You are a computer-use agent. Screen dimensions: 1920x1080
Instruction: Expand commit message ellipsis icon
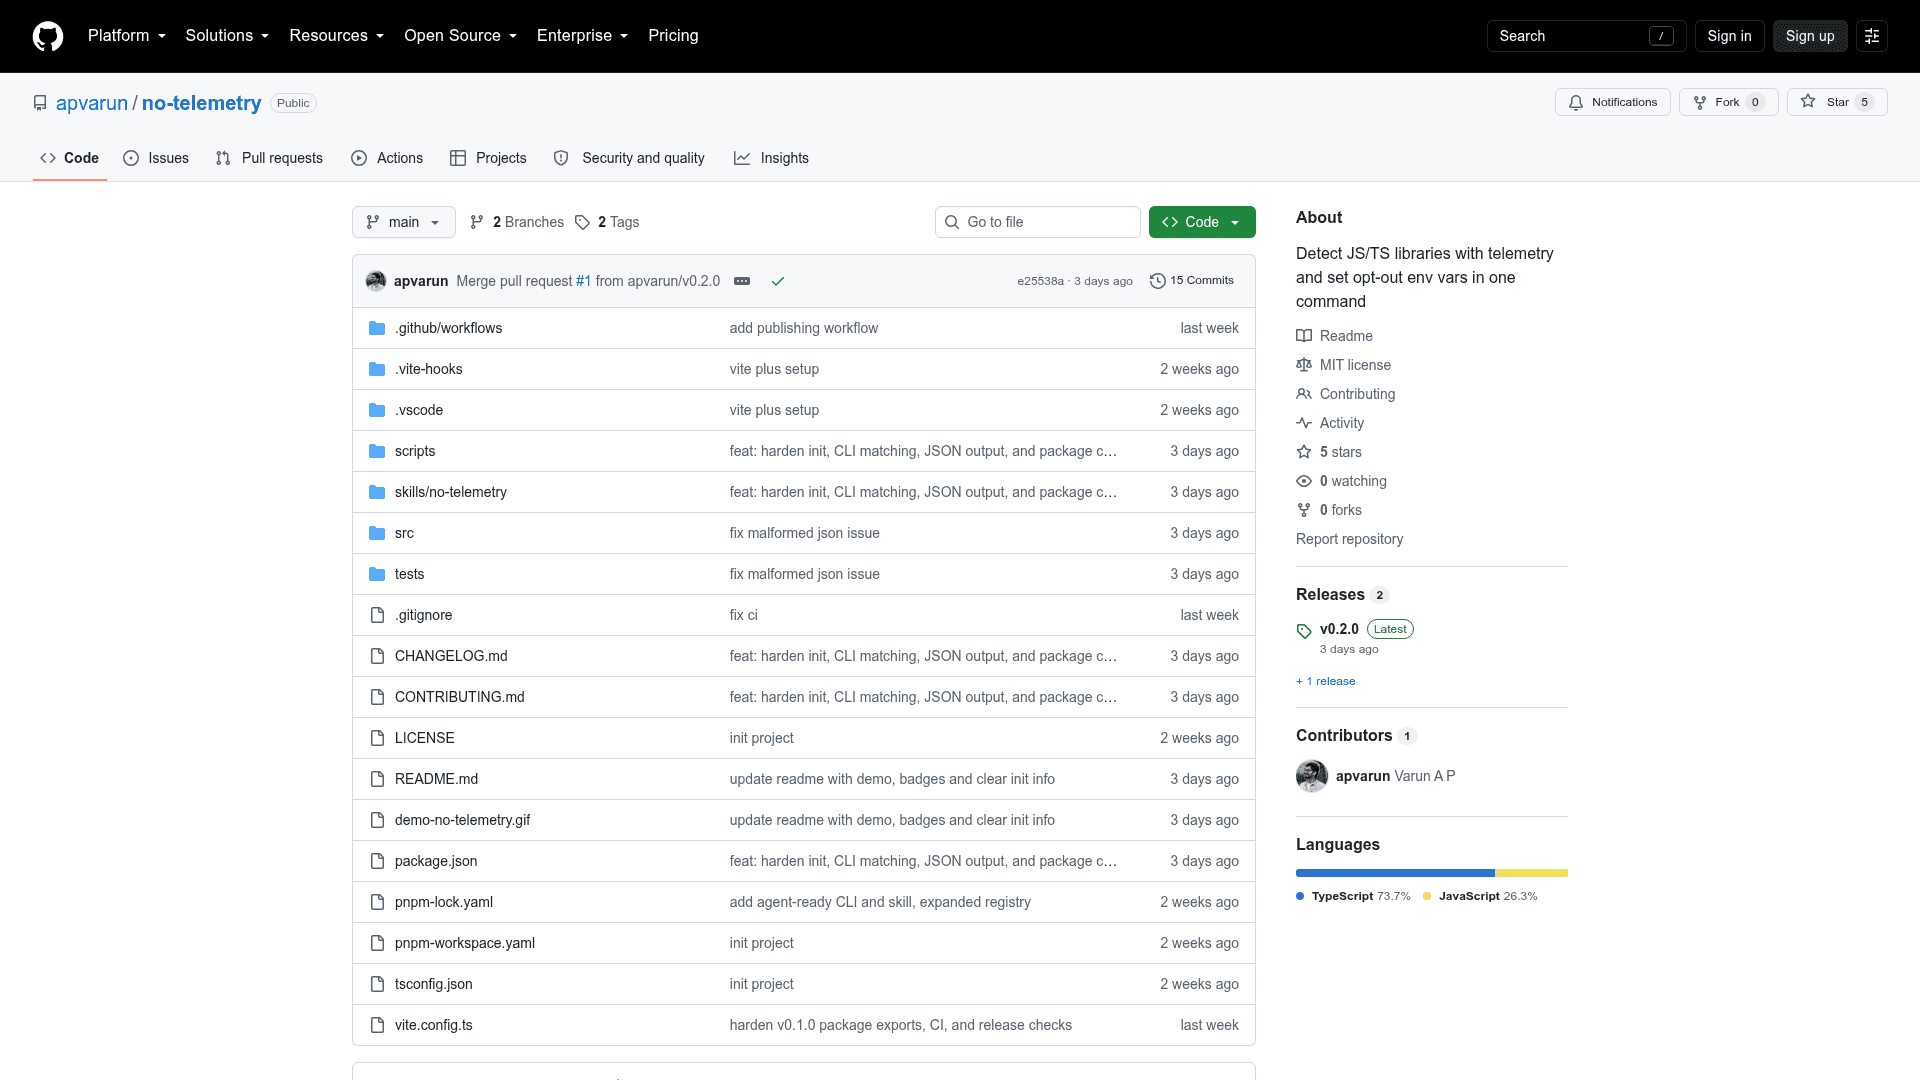[742, 281]
